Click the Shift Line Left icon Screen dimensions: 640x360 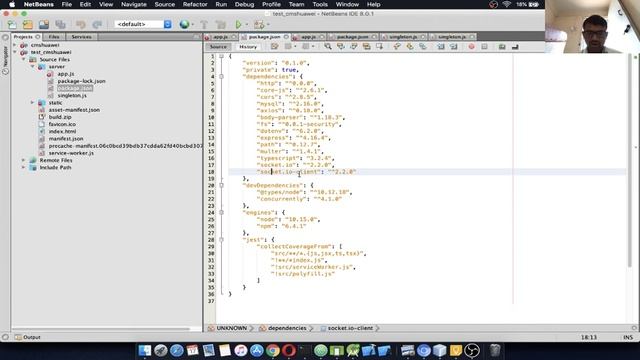441,47
